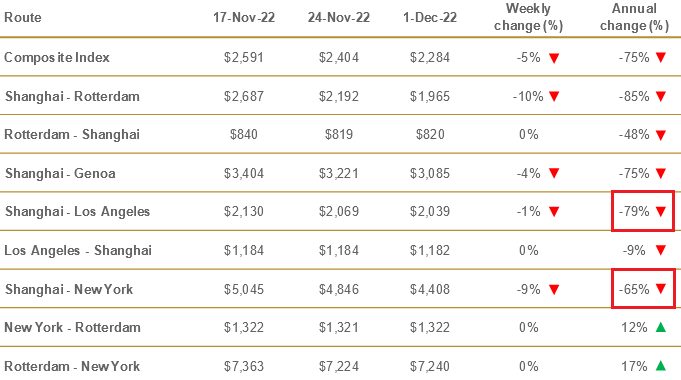Click the red arrow beside -9% annual change
681x380 pixels.
point(661,250)
